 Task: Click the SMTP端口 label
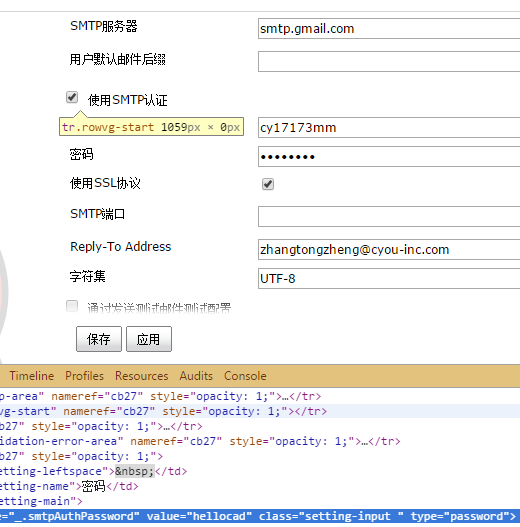pyautogui.click(x=97, y=214)
